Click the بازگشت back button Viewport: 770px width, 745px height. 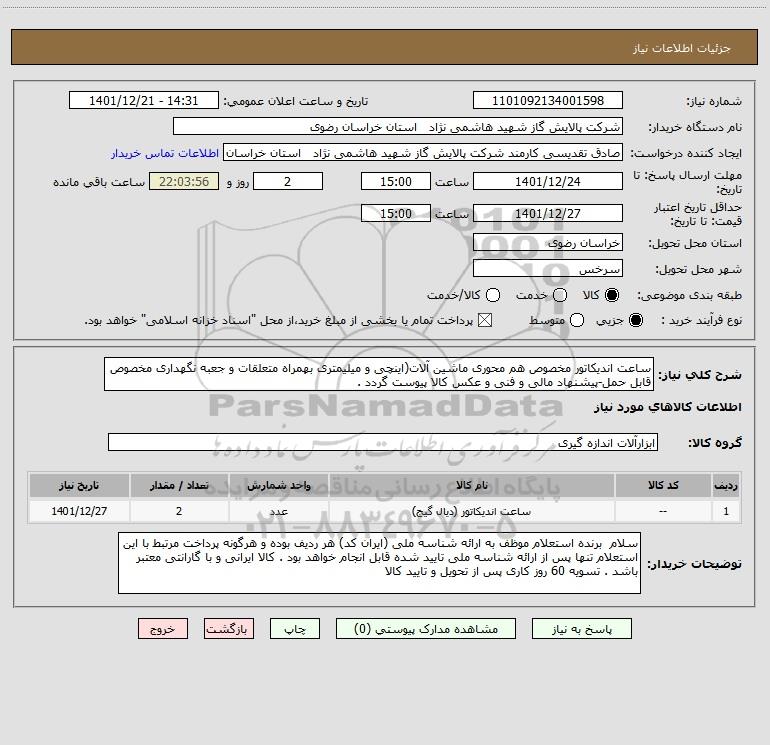(229, 629)
